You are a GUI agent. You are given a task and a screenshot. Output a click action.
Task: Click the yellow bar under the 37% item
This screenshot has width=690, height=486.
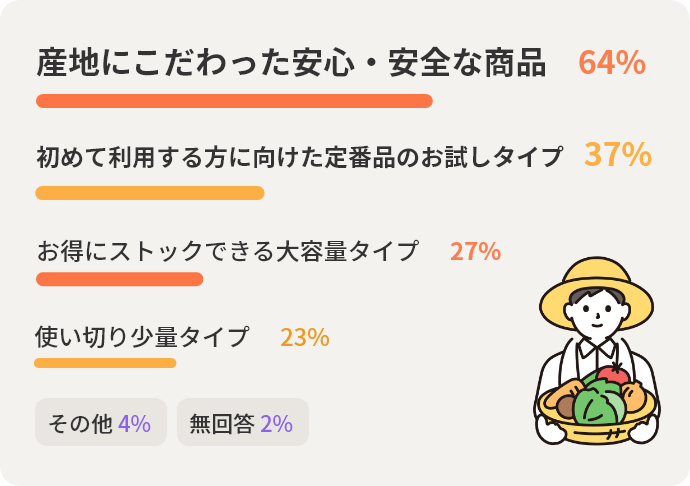coord(150,193)
